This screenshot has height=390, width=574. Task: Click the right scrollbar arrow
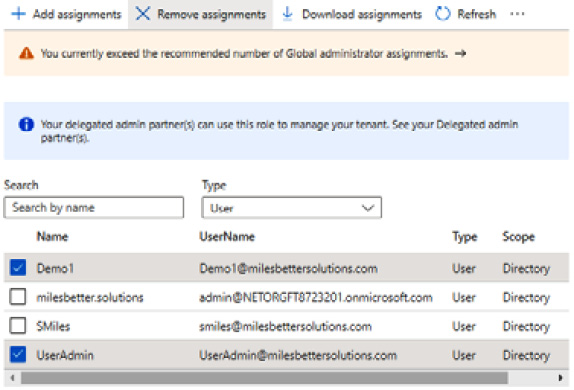pos(560,378)
